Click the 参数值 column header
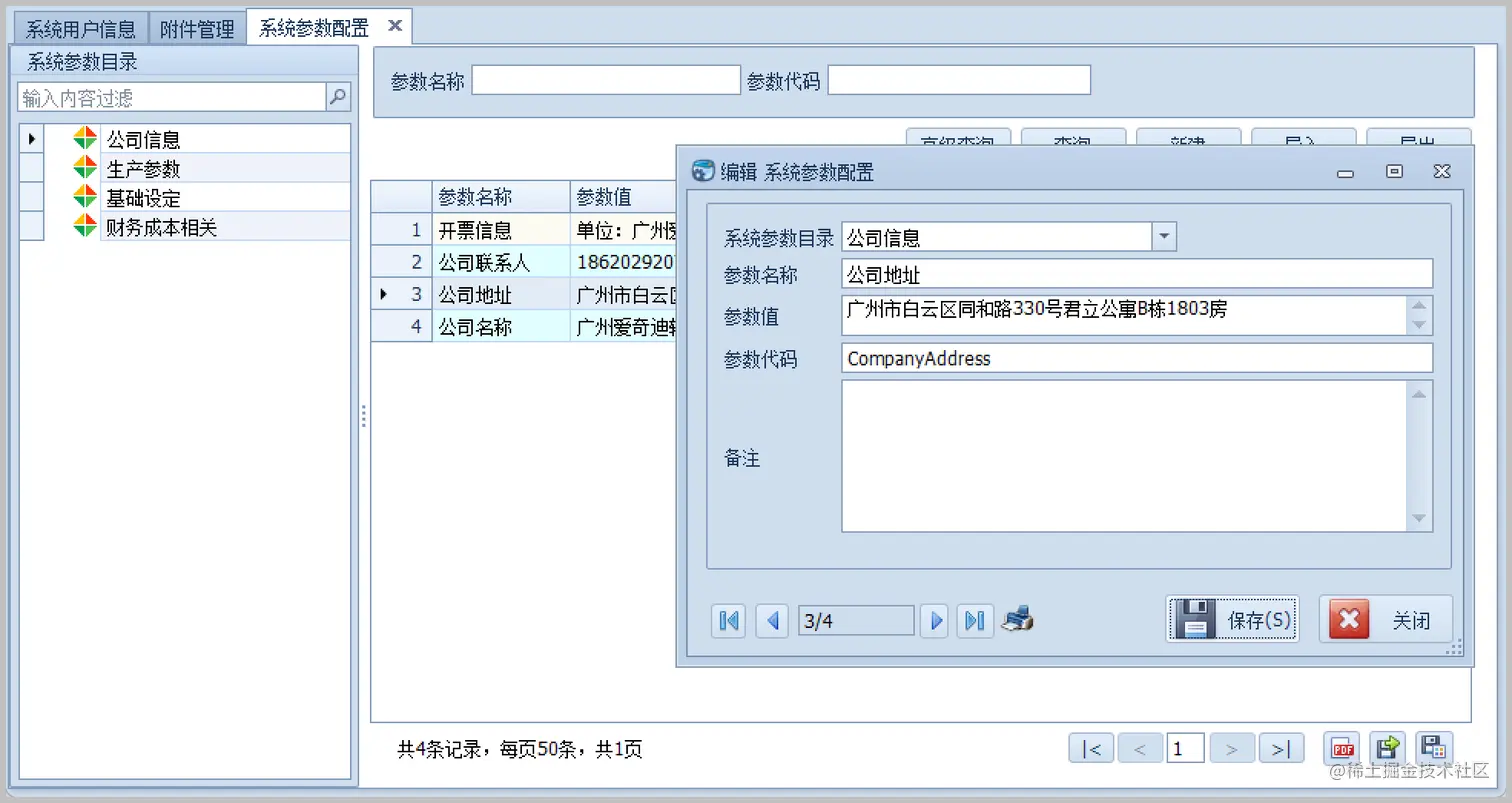This screenshot has width=1512, height=803. coord(623,197)
